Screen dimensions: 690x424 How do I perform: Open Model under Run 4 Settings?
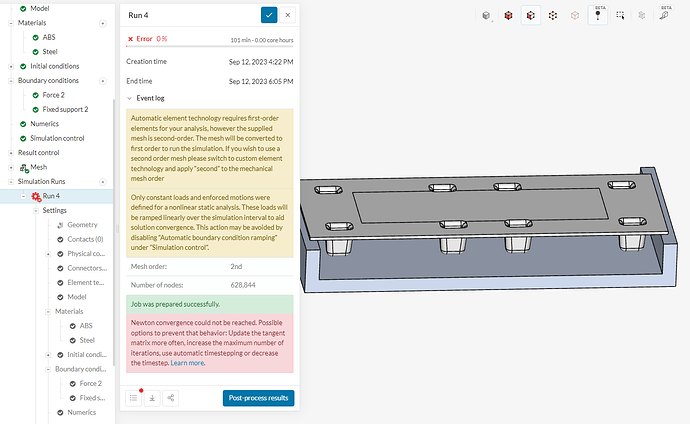coord(77,297)
